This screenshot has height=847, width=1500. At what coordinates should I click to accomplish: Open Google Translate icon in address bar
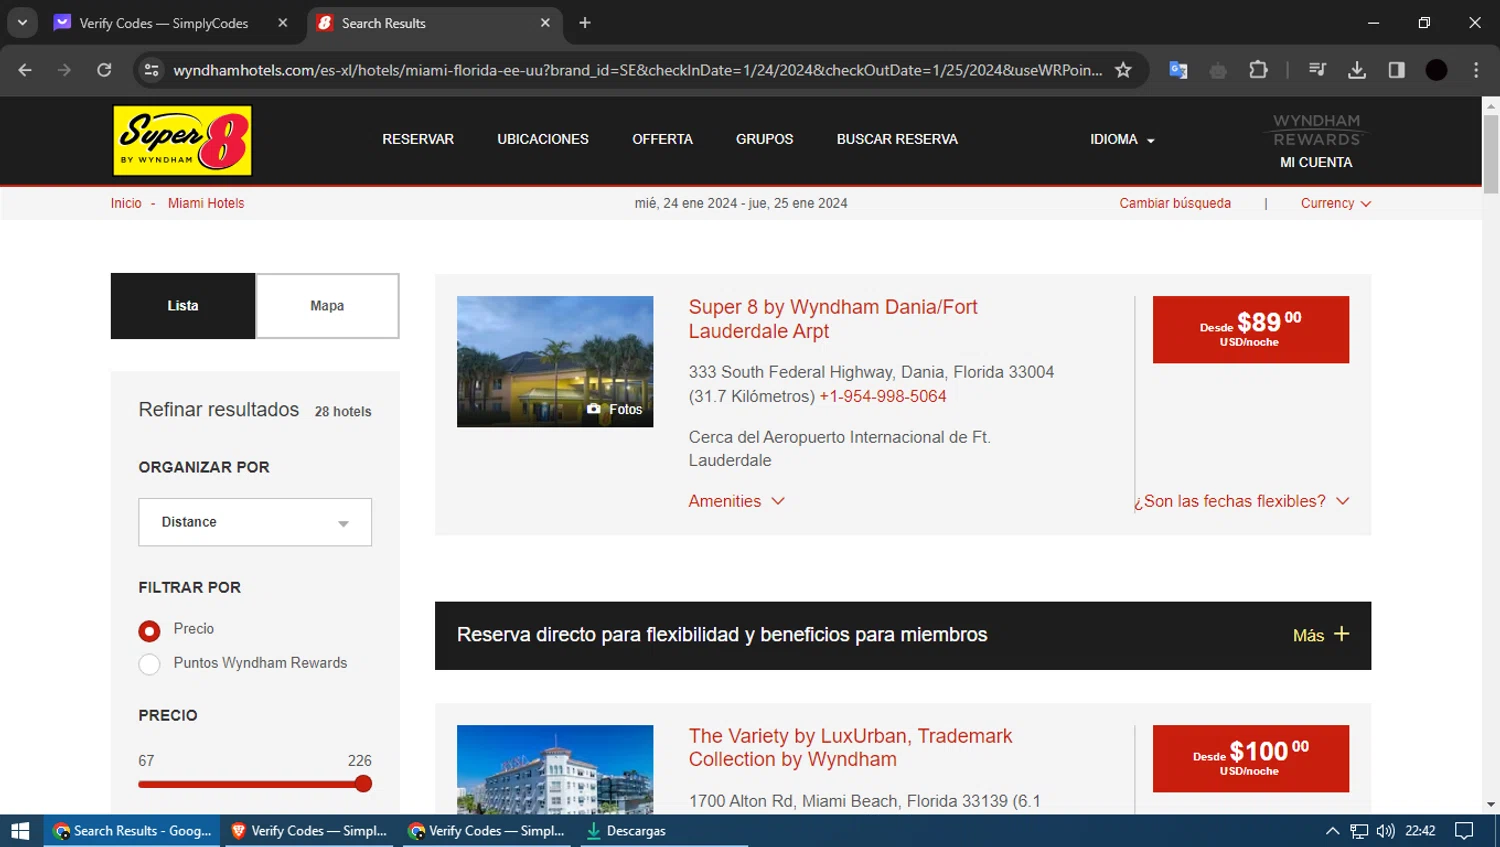tap(1178, 70)
